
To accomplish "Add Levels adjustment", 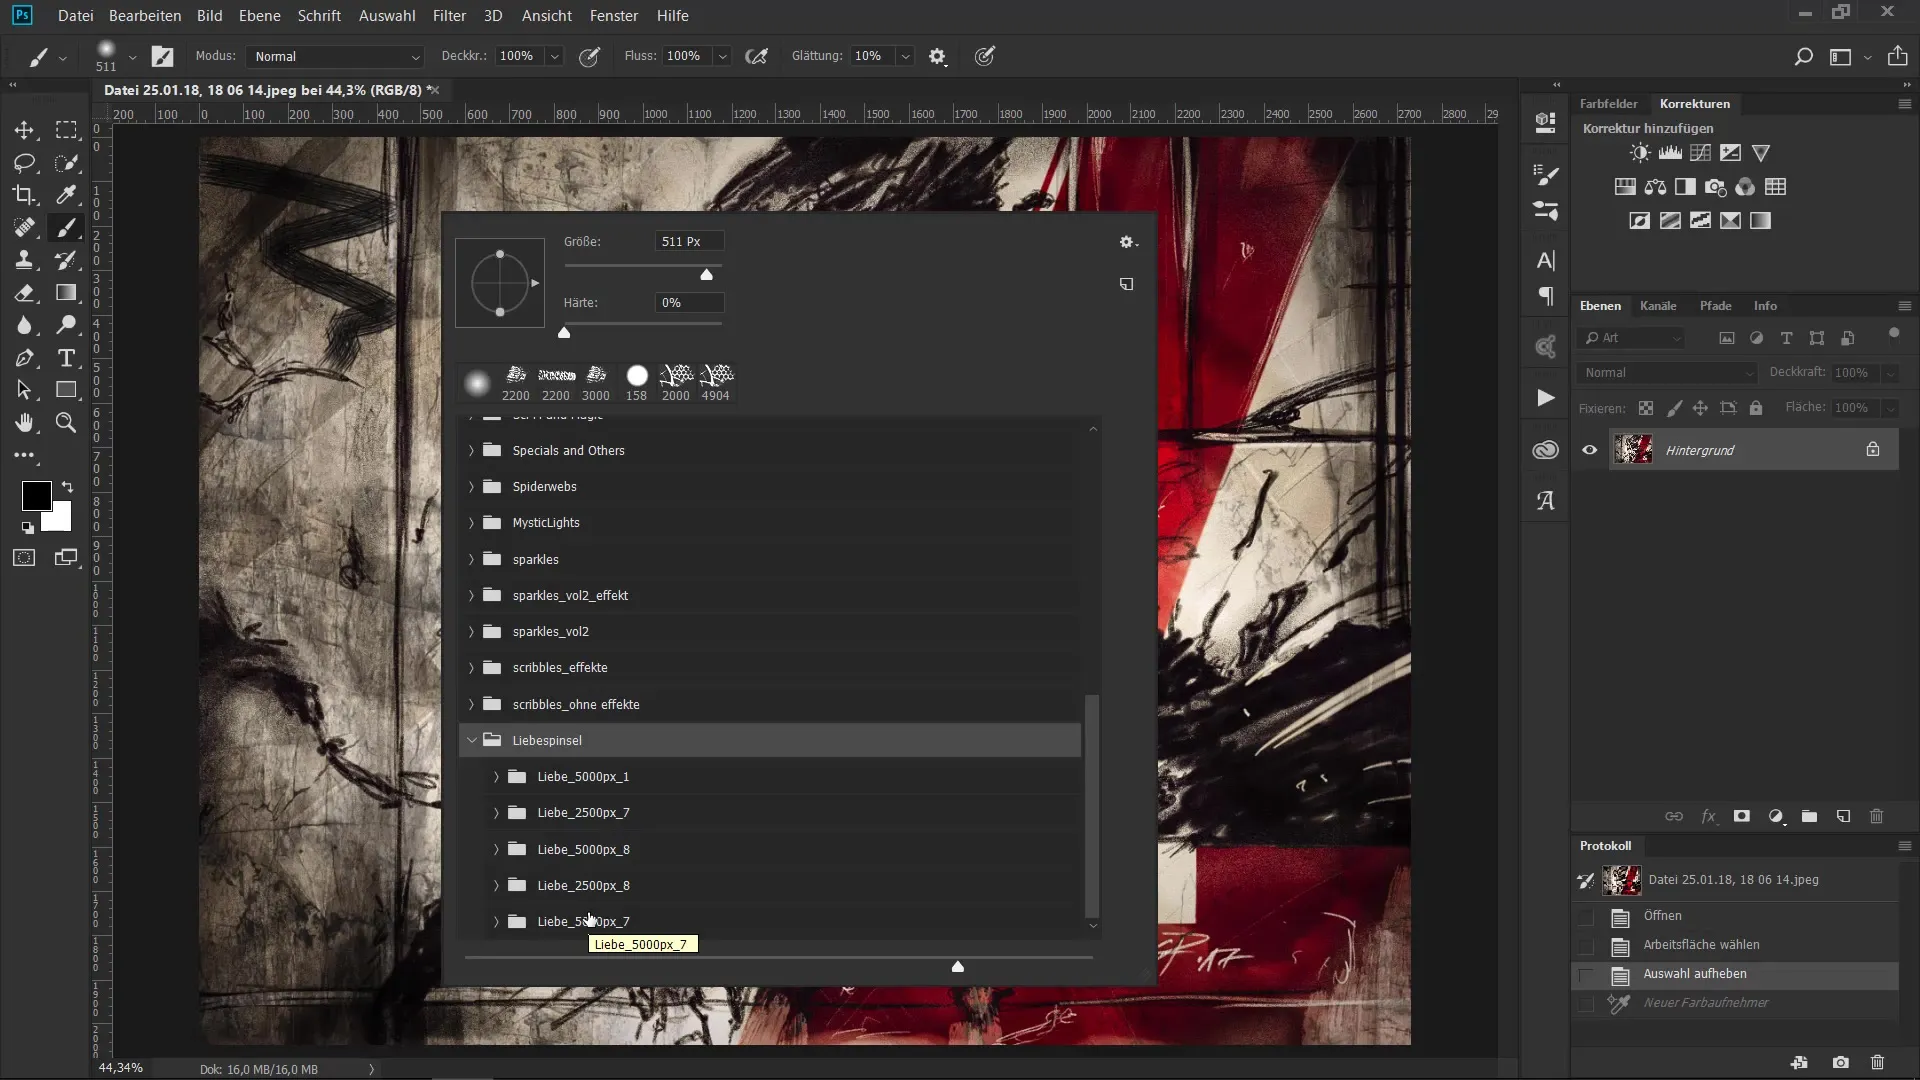I will click(1670, 153).
